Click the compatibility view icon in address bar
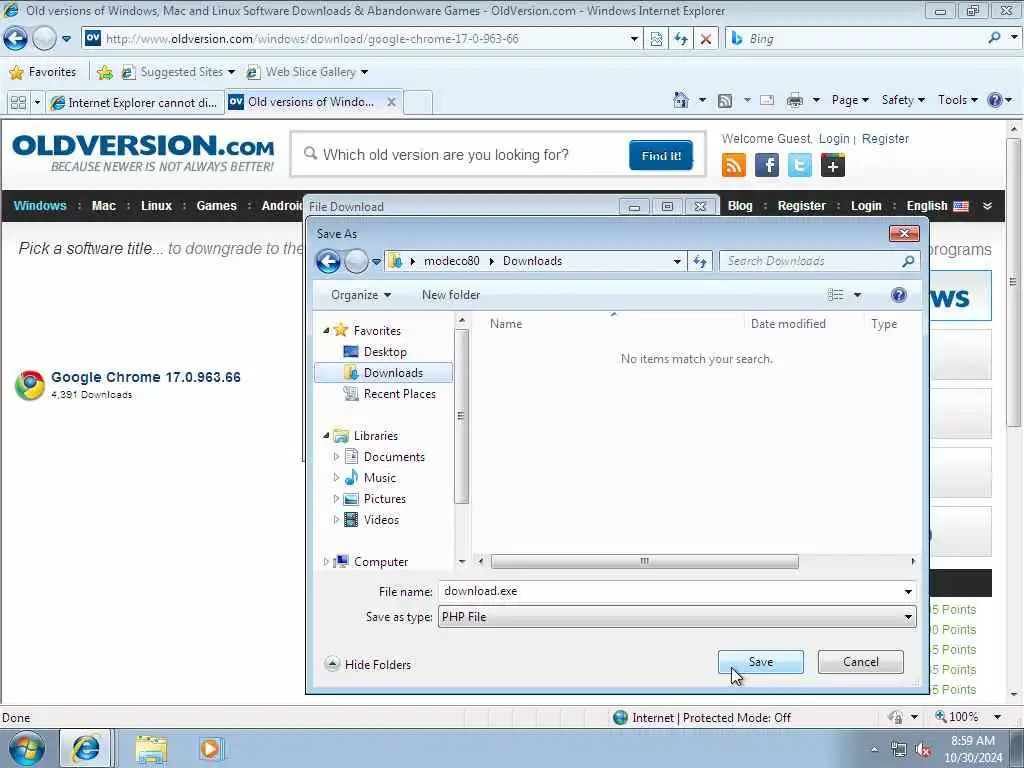1024x768 pixels. click(656, 39)
